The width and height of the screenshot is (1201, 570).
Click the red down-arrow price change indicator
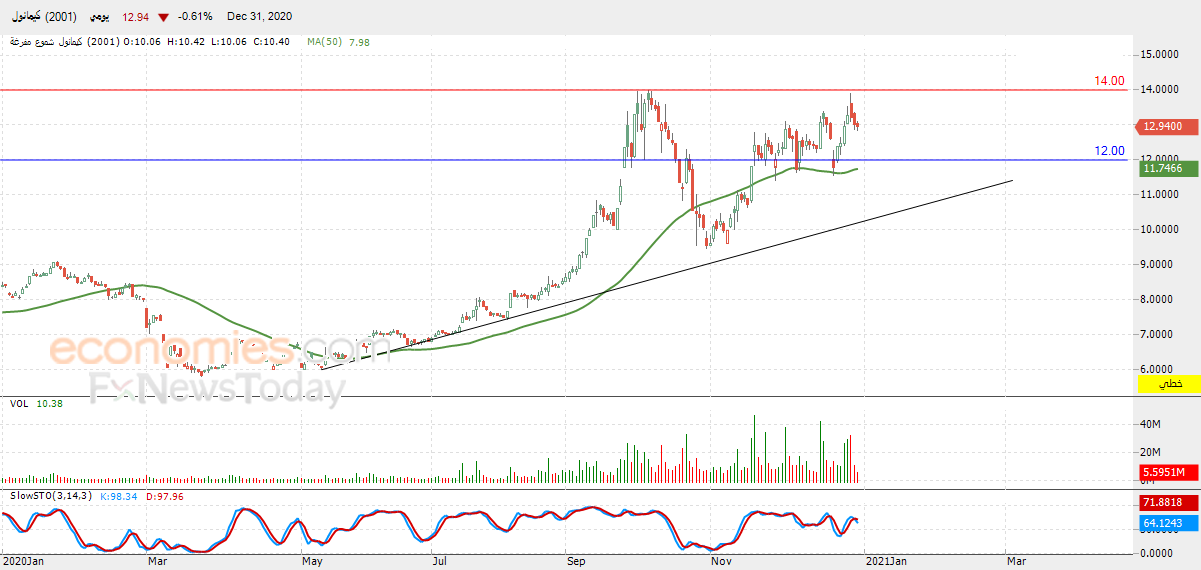[x=164, y=17]
